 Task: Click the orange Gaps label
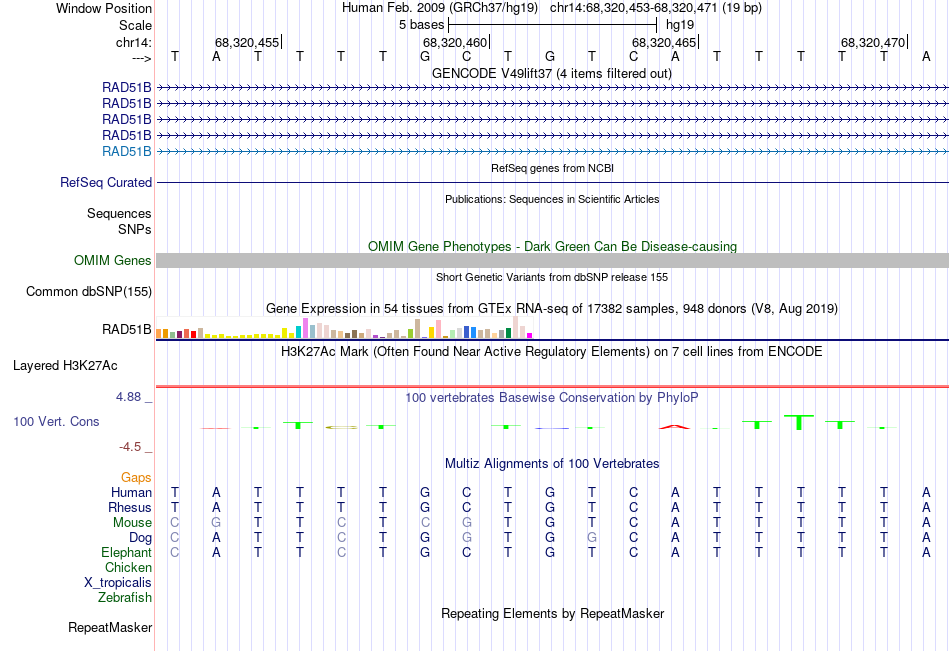[136, 478]
